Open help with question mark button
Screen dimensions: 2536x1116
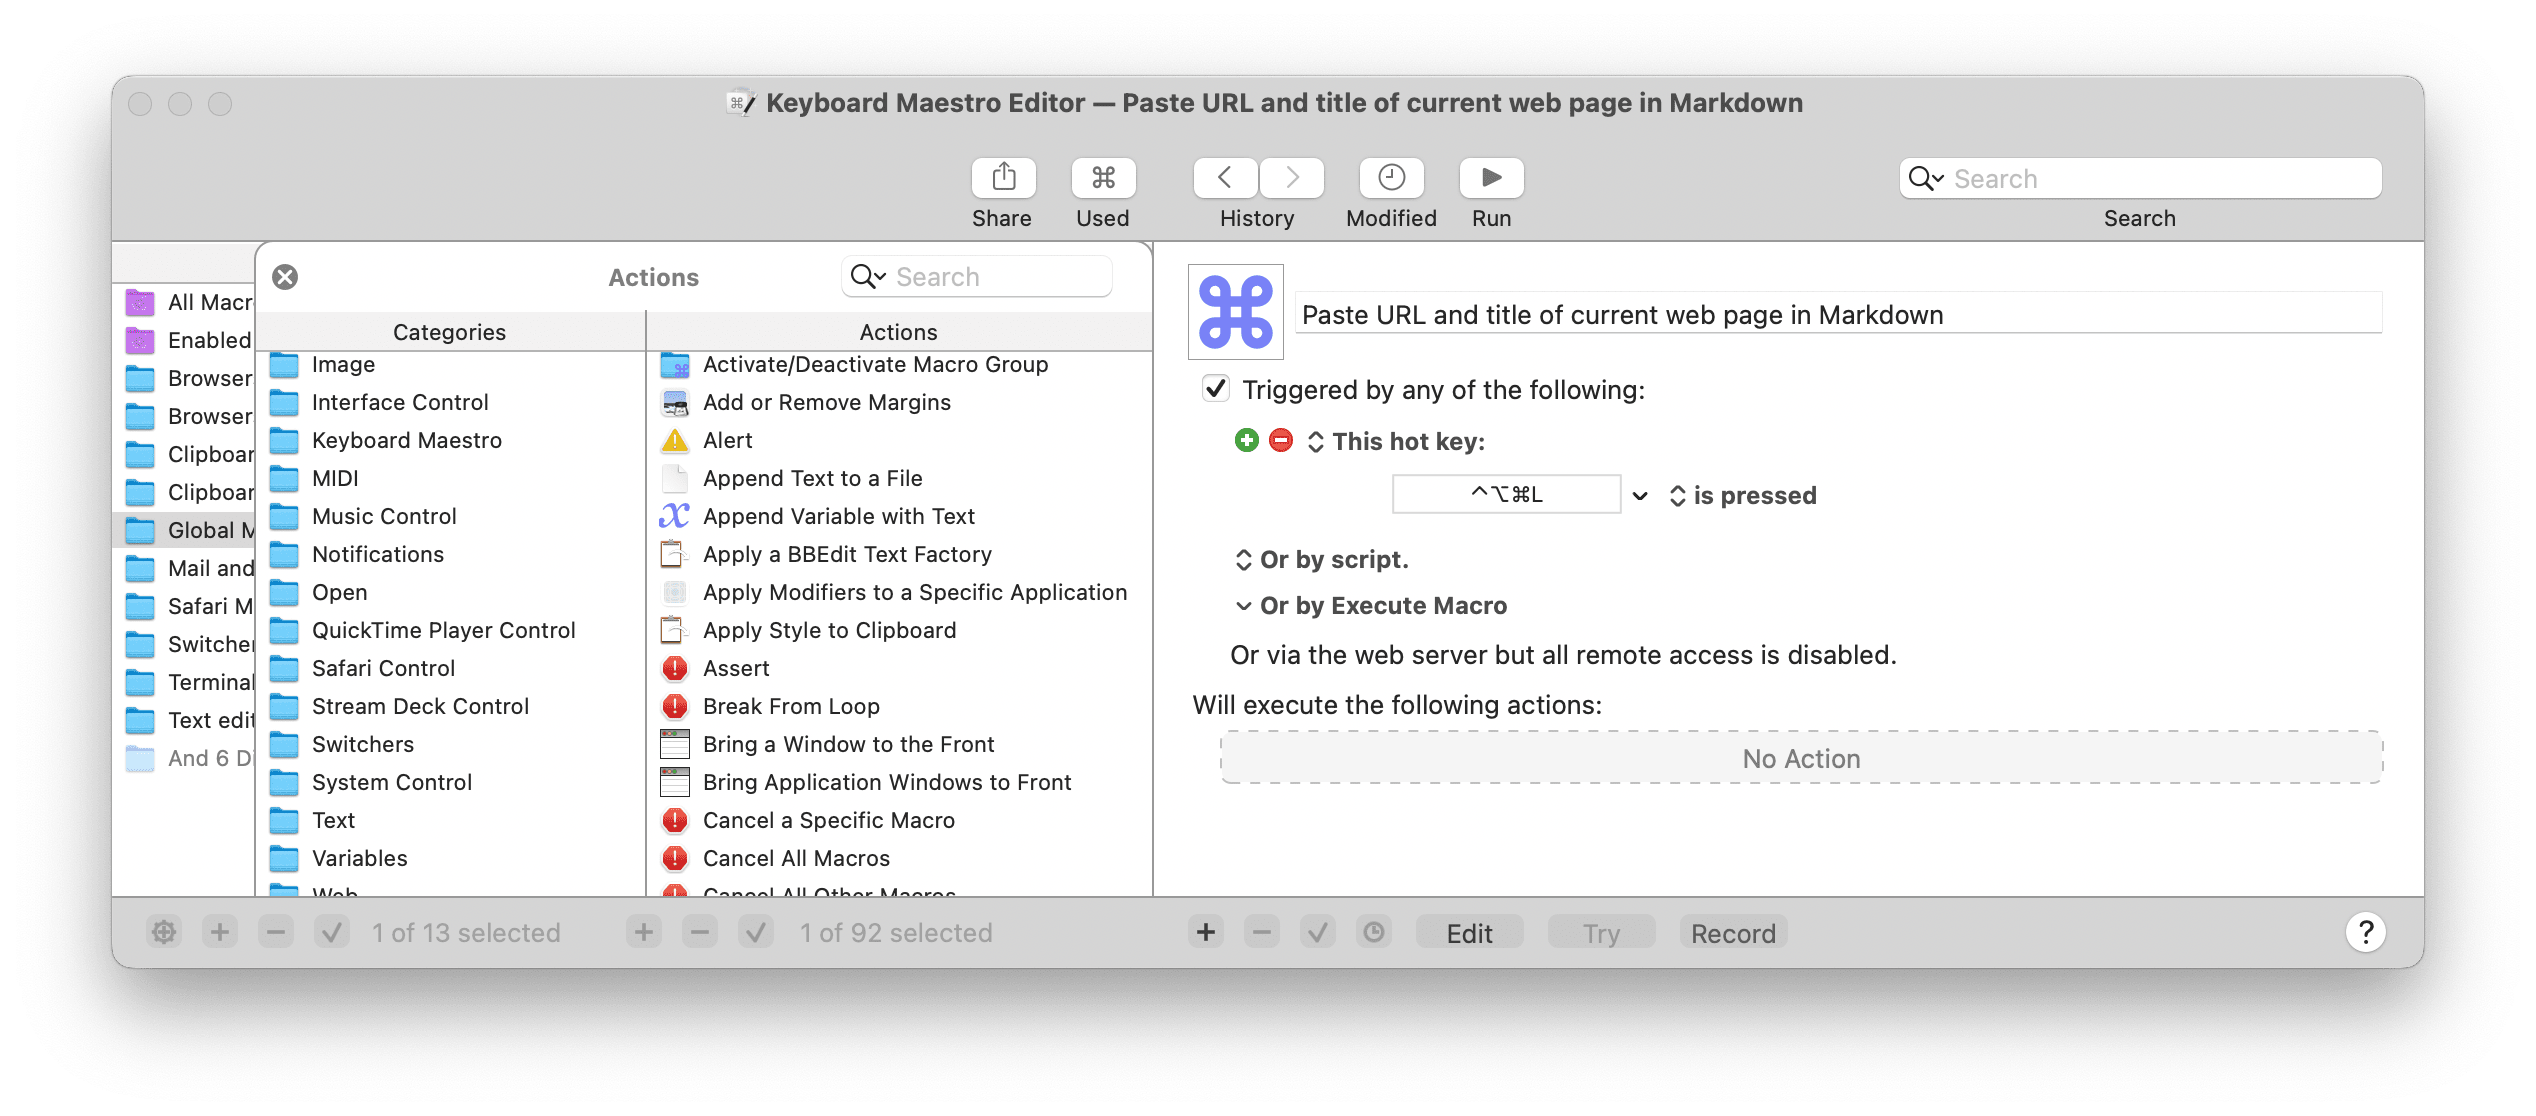click(x=2365, y=932)
